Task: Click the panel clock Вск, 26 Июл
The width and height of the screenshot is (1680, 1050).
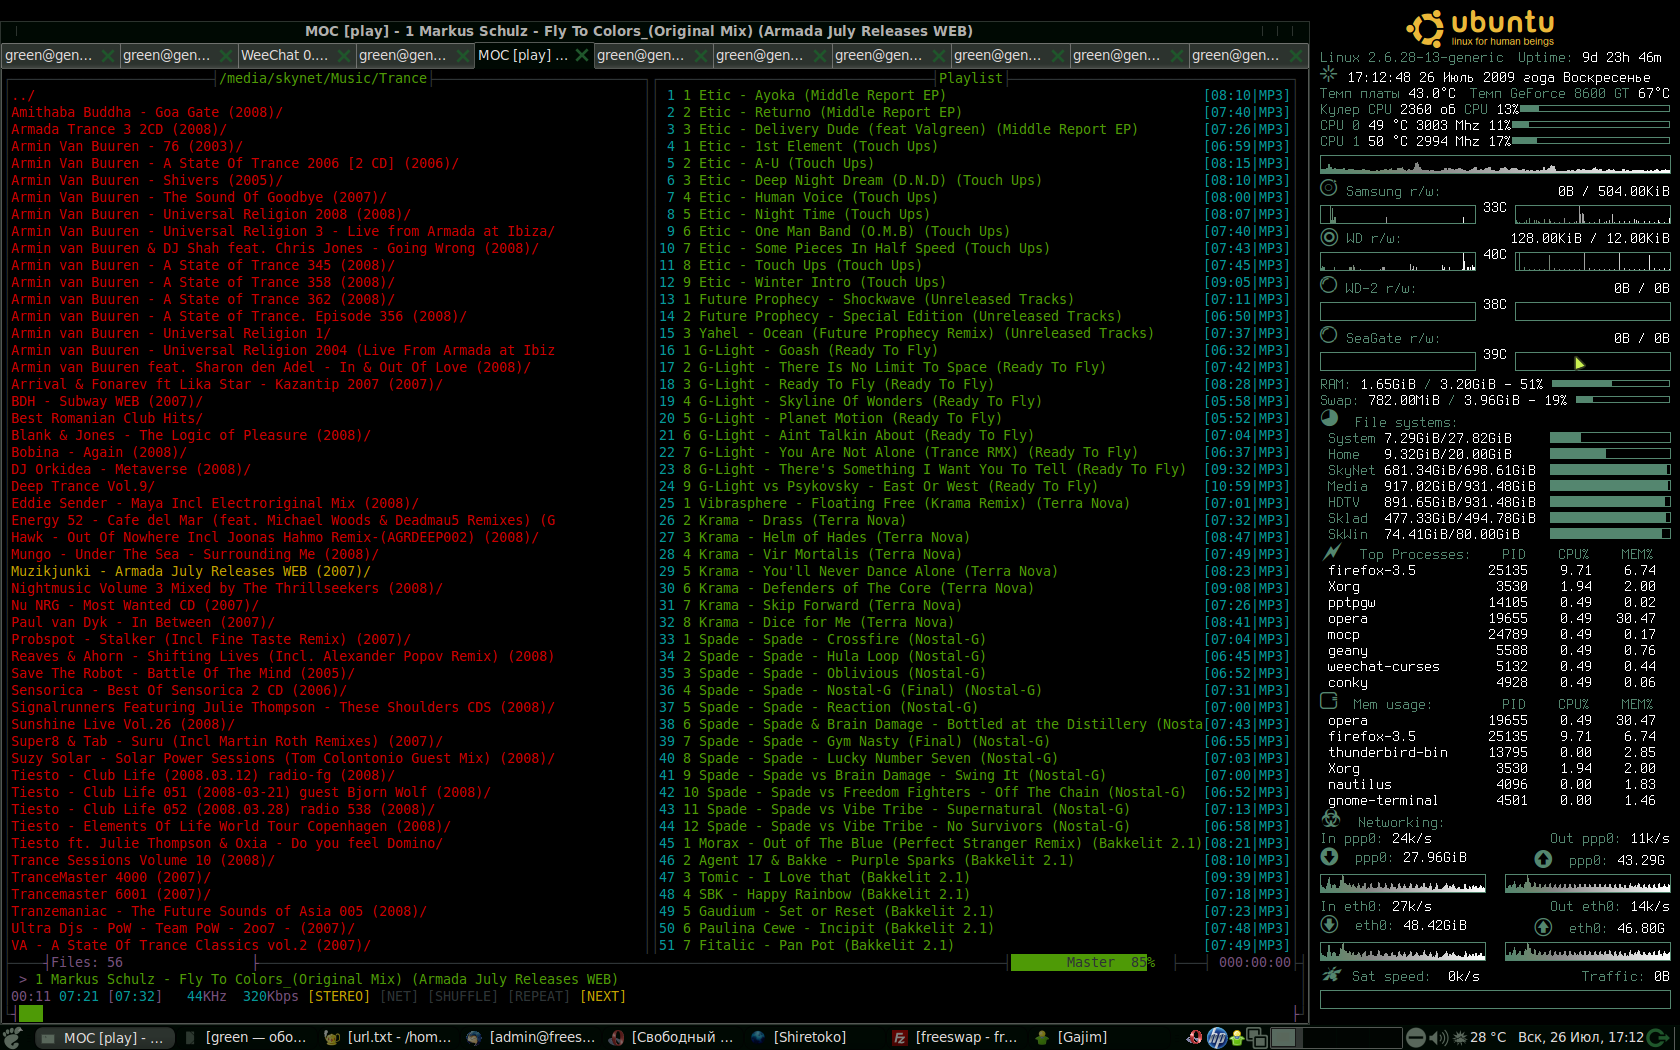Action: (1580, 1037)
